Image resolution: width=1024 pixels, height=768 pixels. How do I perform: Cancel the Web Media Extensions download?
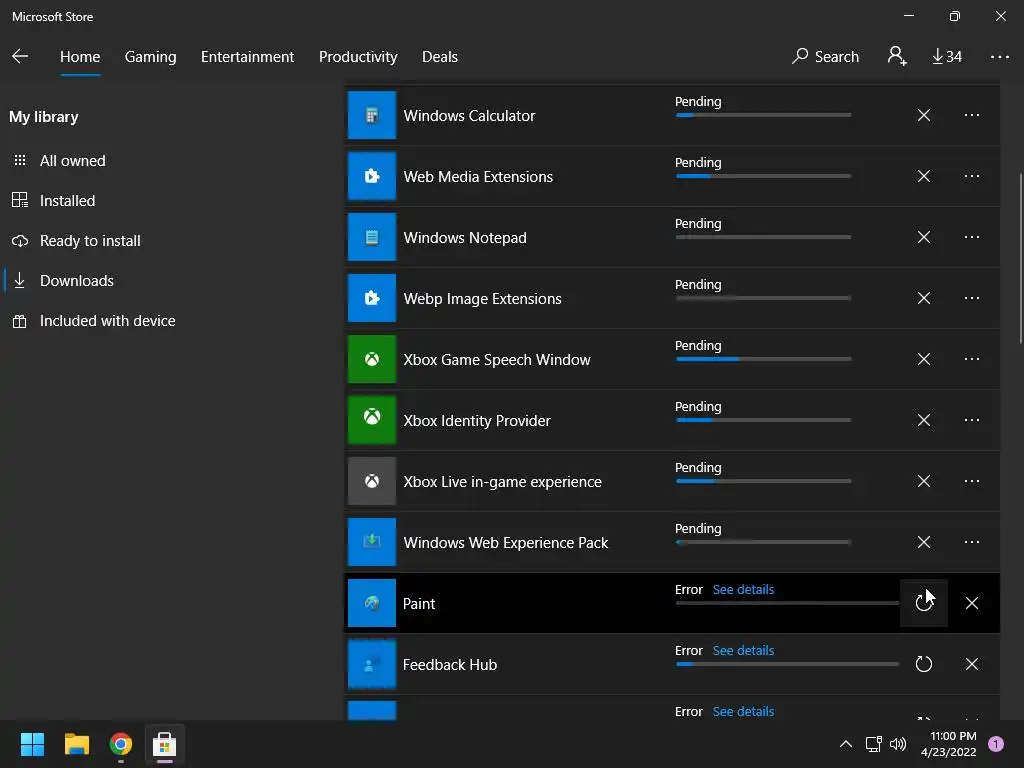(x=923, y=176)
